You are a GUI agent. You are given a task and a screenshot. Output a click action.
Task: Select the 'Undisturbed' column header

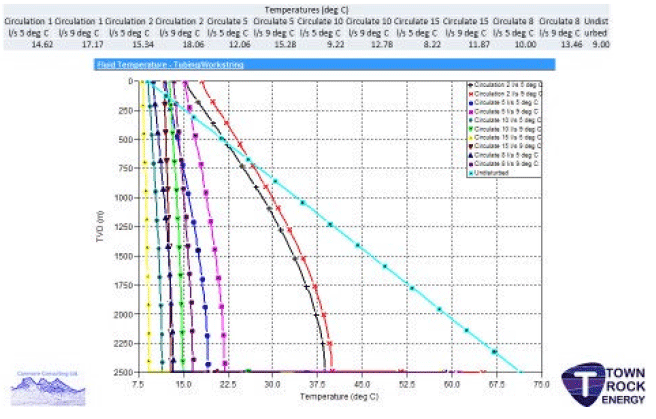(x=596, y=27)
